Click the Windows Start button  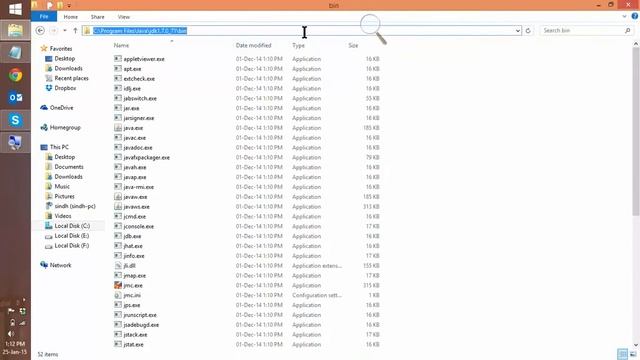click(x=15, y=9)
